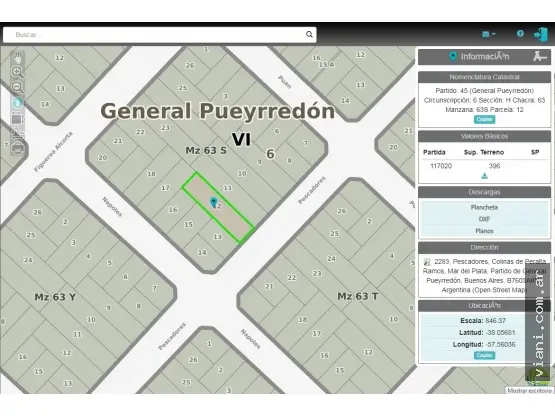Click the blue marker pin on parcel 12

213,202
